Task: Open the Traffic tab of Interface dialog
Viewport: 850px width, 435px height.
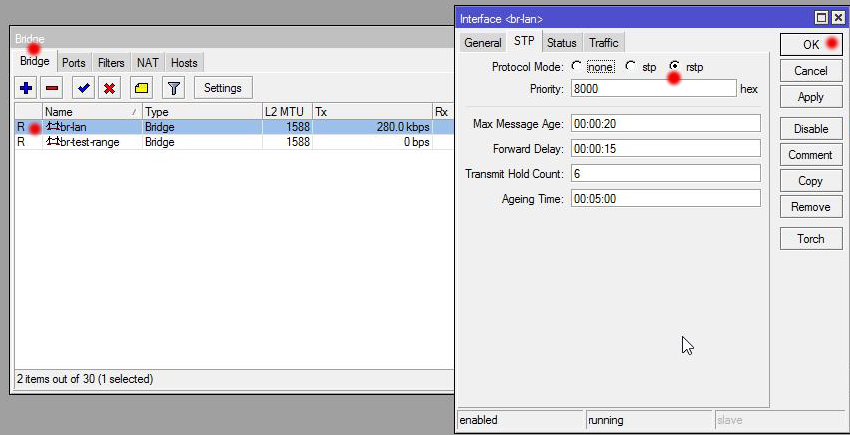Action: click(x=604, y=42)
